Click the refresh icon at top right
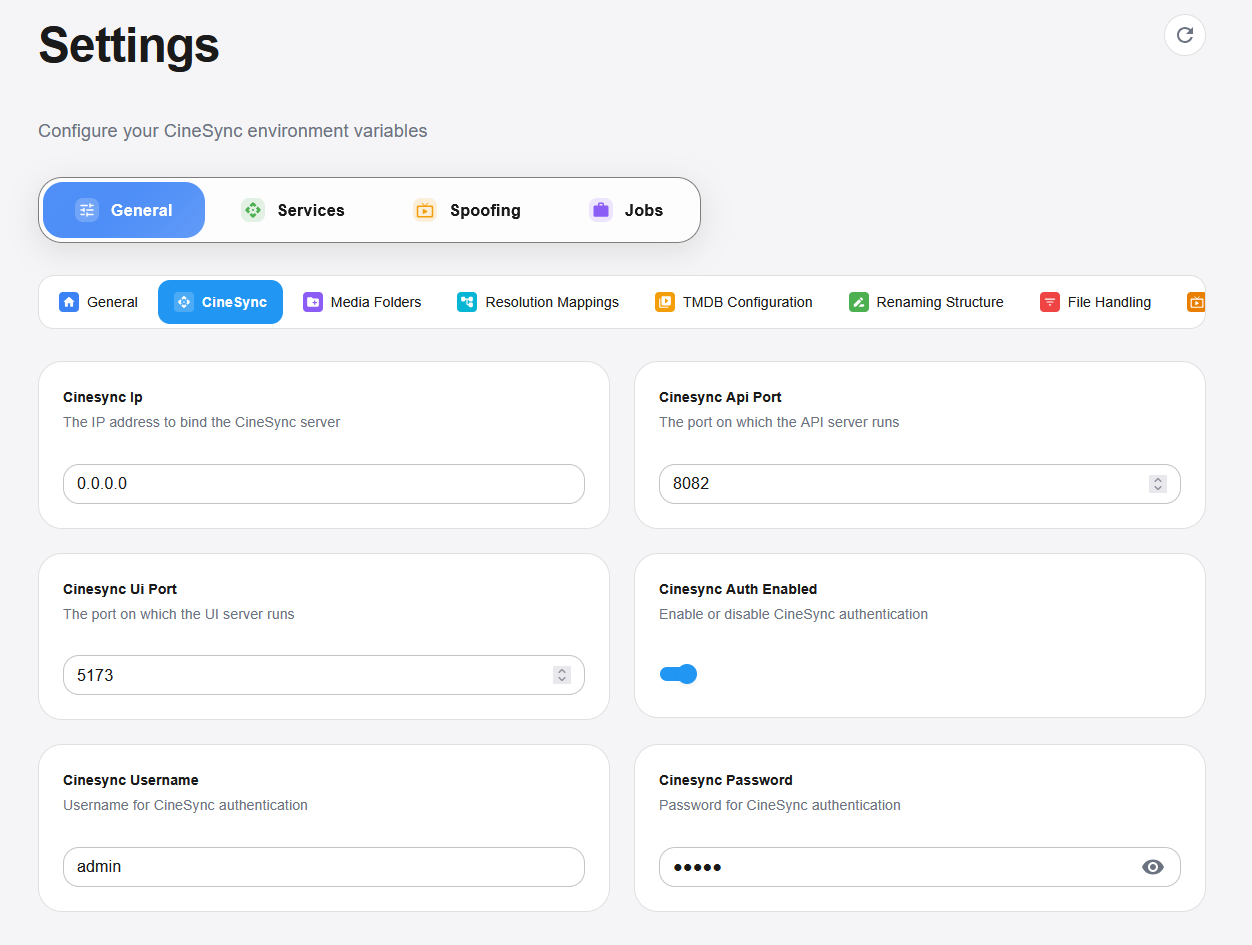This screenshot has width=1252, height=945. pos(1184,35)
